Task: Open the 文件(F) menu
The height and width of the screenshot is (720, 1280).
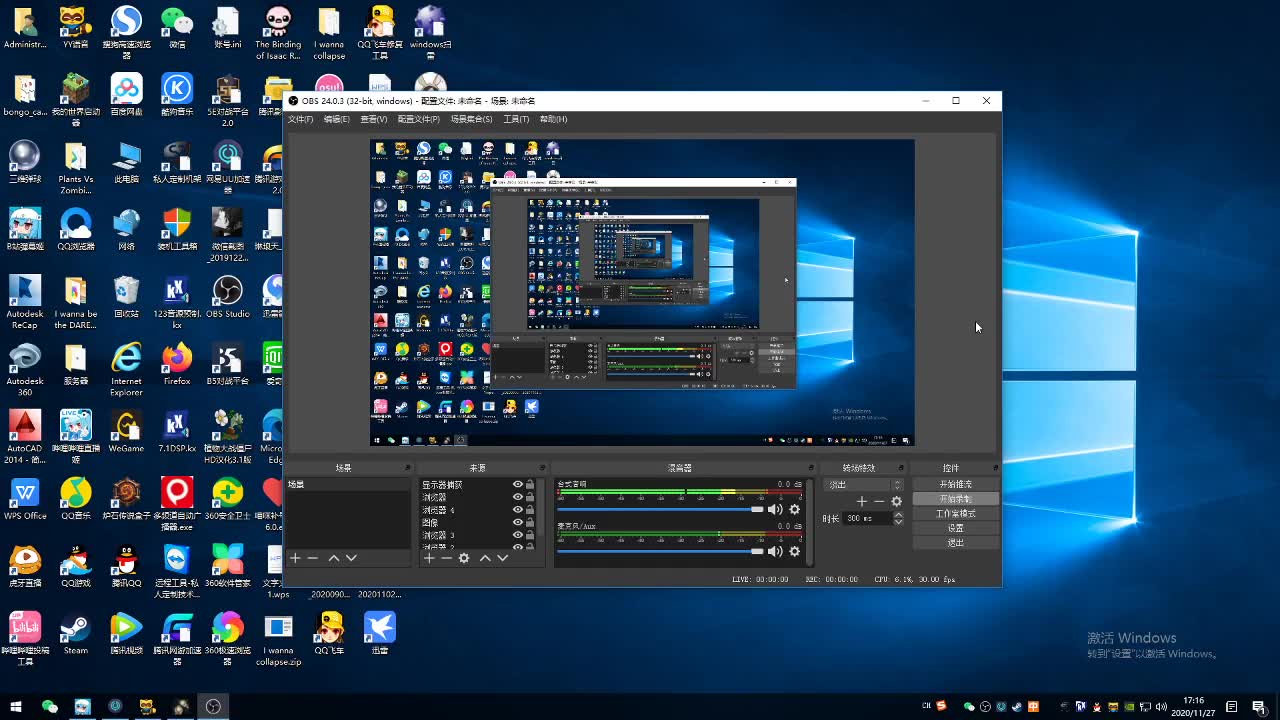Action: point(300,119)
